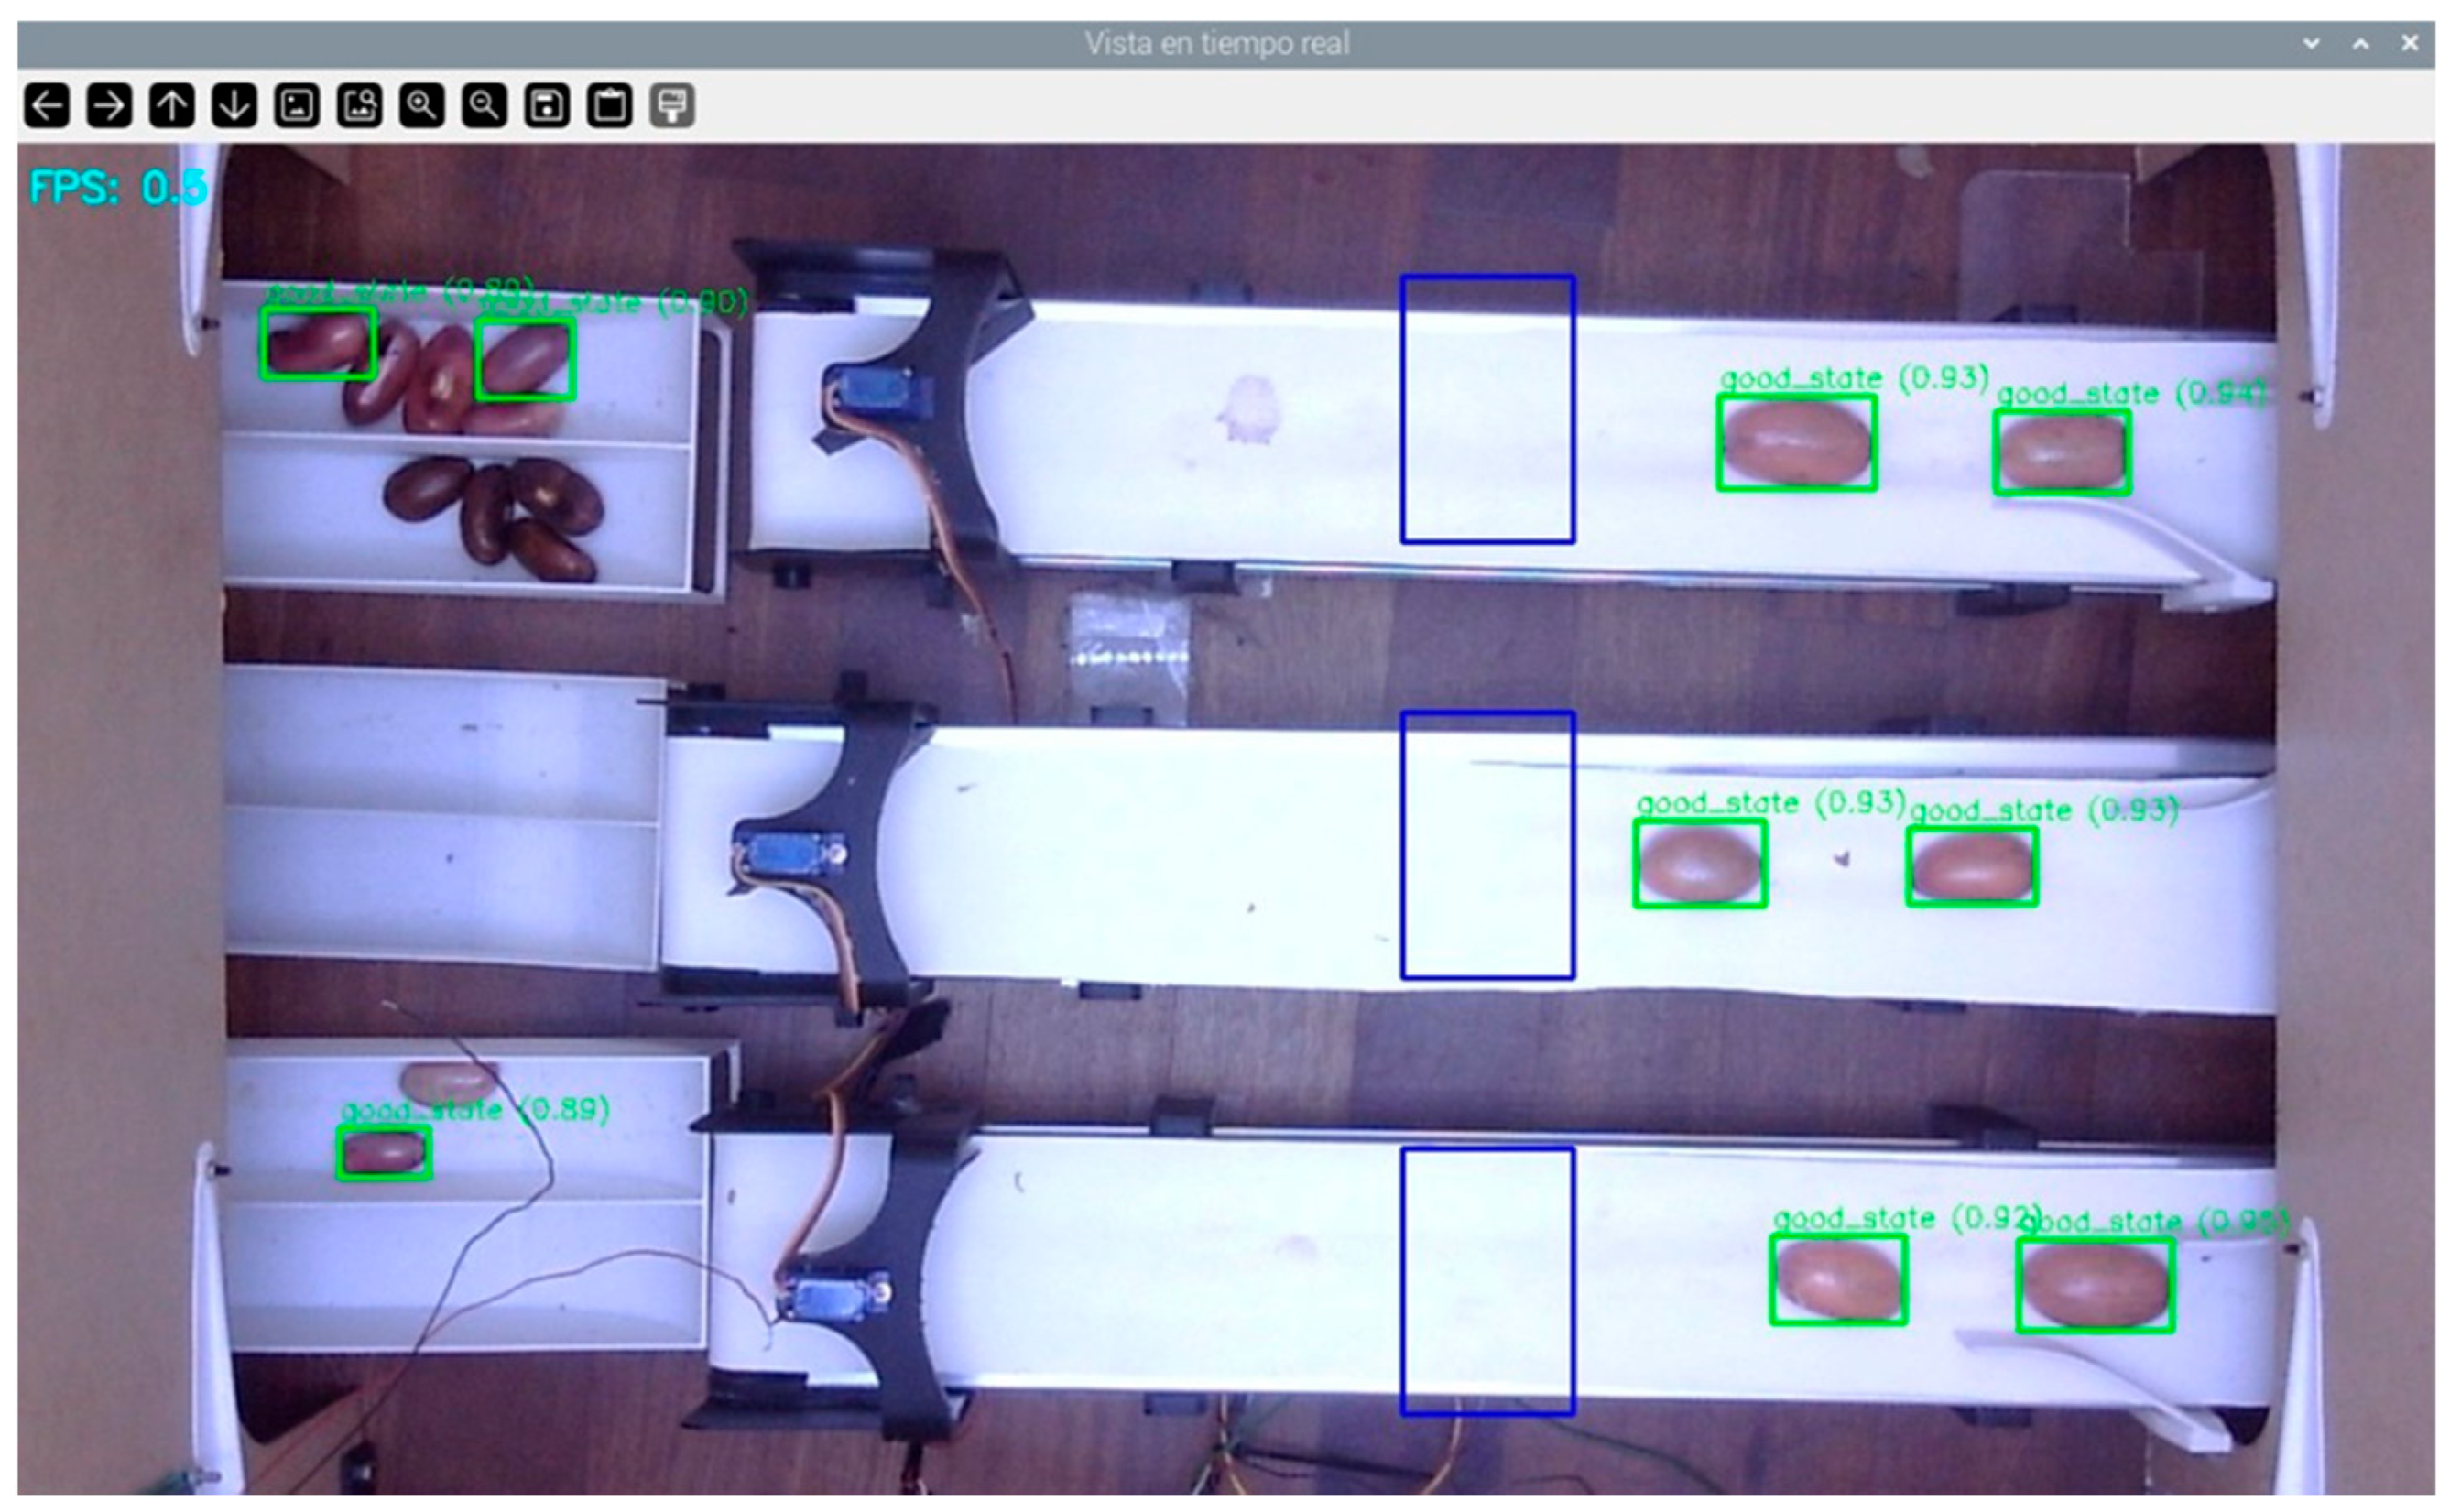
Task: Click the tray bean labeled good_state (0.89)
Action: click(x=384, y=1152)
